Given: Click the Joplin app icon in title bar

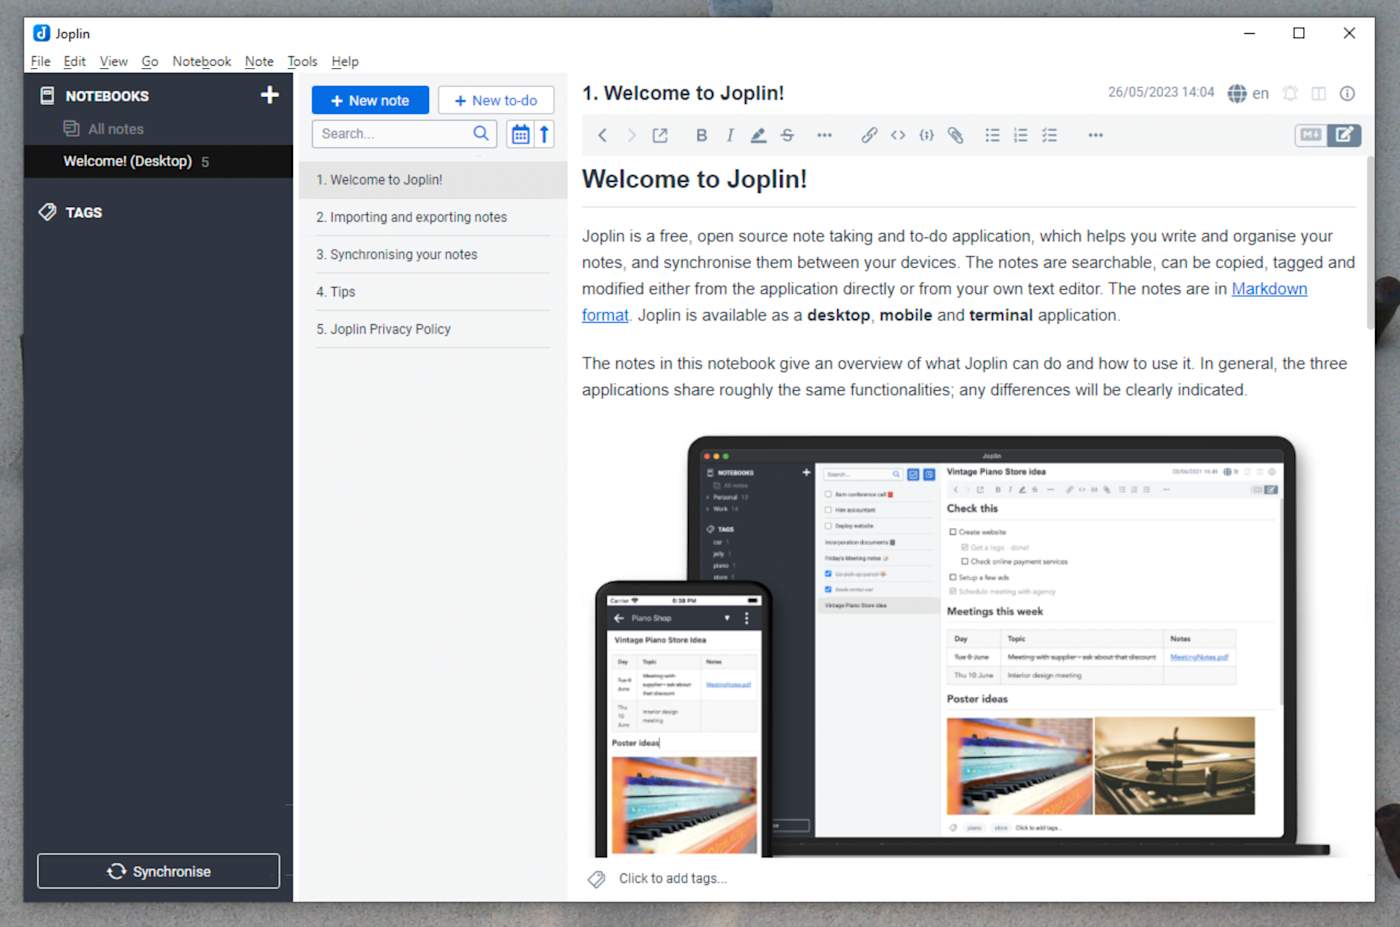Looking at the screenshot, I should point(41,33).
